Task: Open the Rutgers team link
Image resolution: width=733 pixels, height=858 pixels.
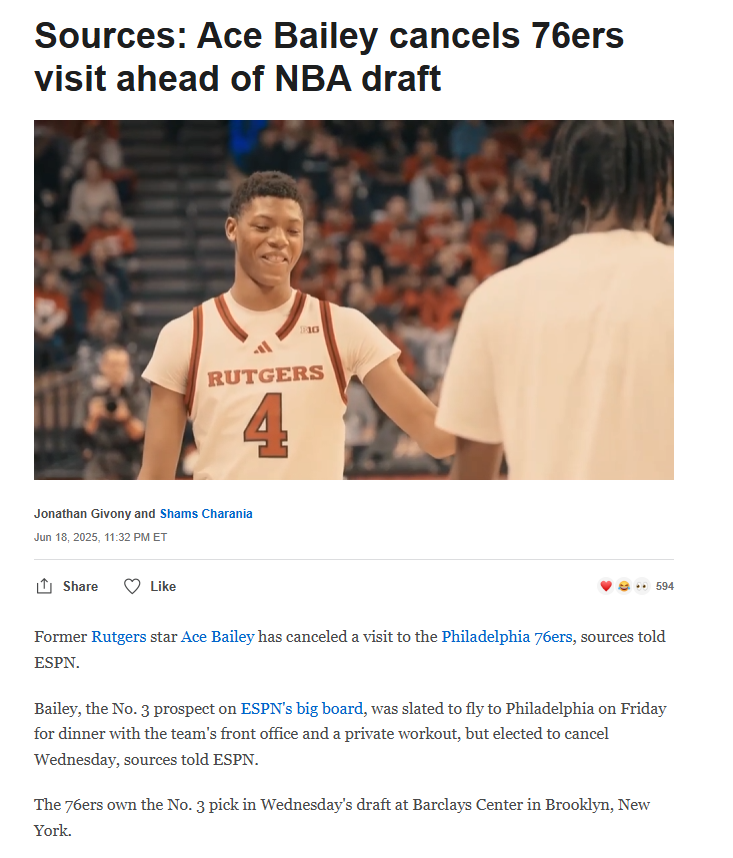Action: pyautogui.click(x=119, y=636)
